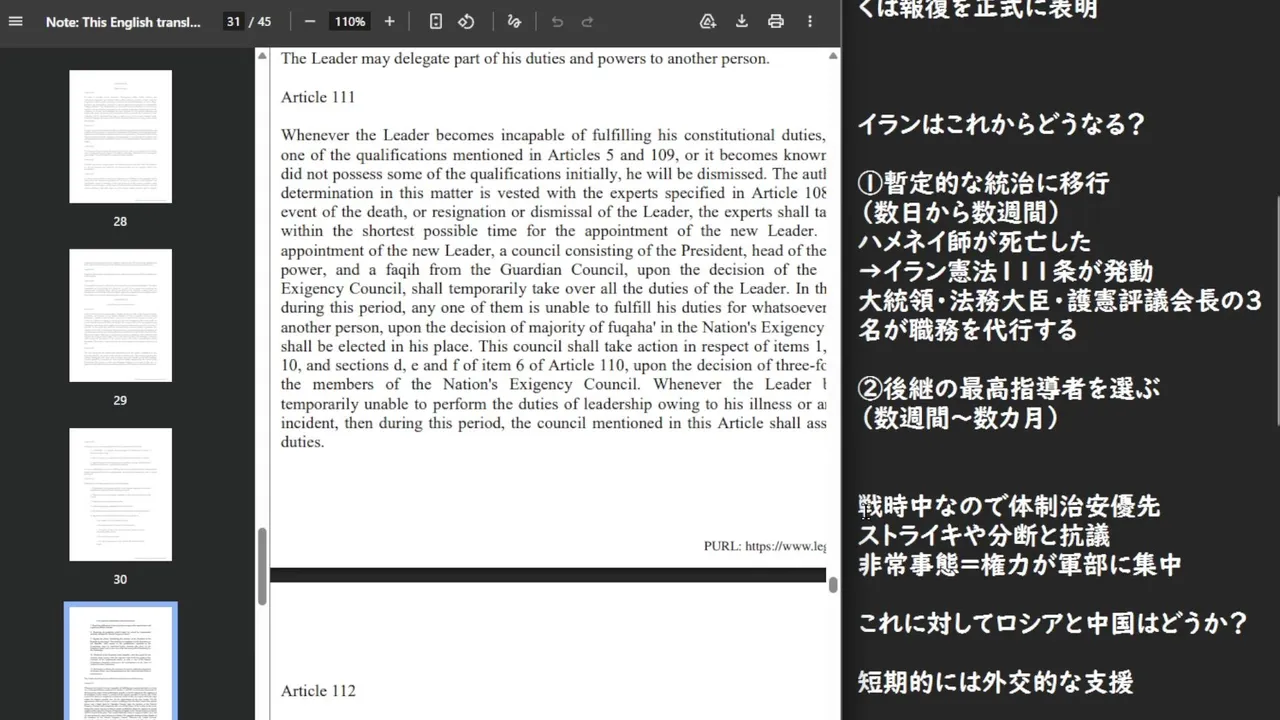Click the '短期的には外交的な支援' line
This screenshot has width=1280, height=720.
coord(996,682)
